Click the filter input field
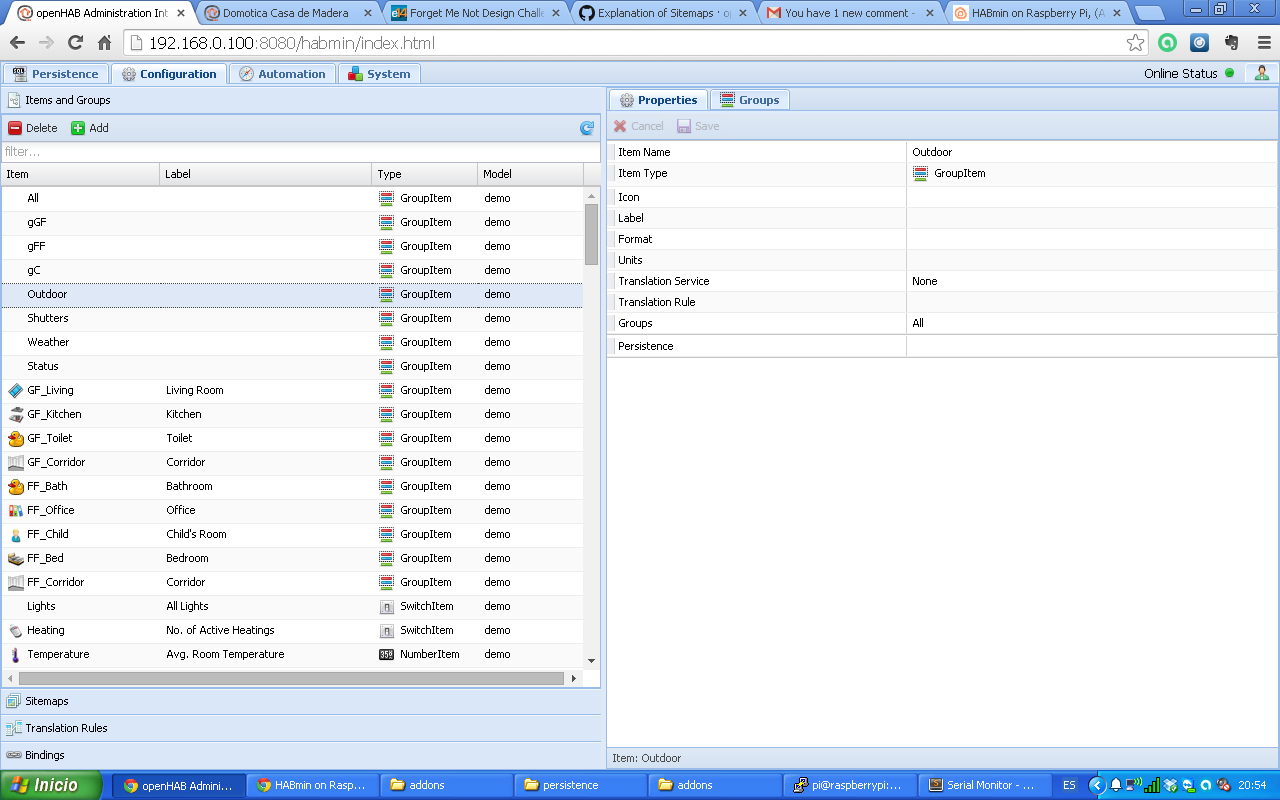Image resolution: width=1280 pixels, height=800 pixels. pyautogui.click(x=300, y=151)
